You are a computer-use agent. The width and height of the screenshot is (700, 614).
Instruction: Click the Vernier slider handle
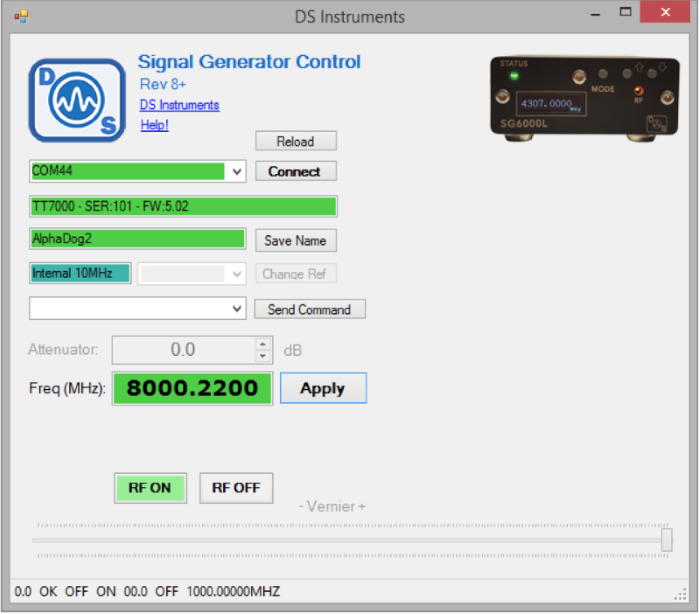coord(667,540)
